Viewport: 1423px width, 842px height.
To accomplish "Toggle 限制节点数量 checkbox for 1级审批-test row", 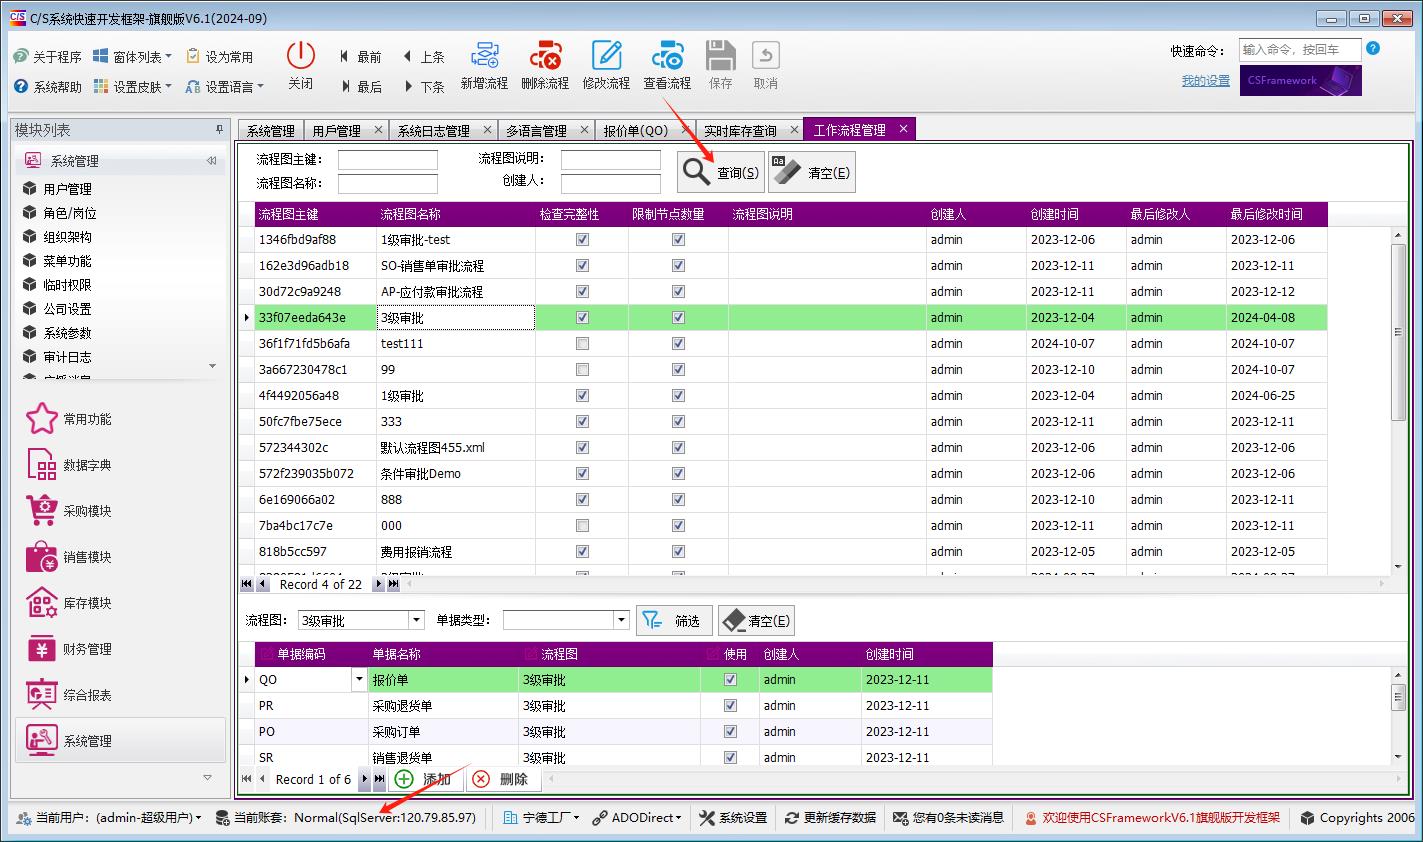I will coord(678,240).
